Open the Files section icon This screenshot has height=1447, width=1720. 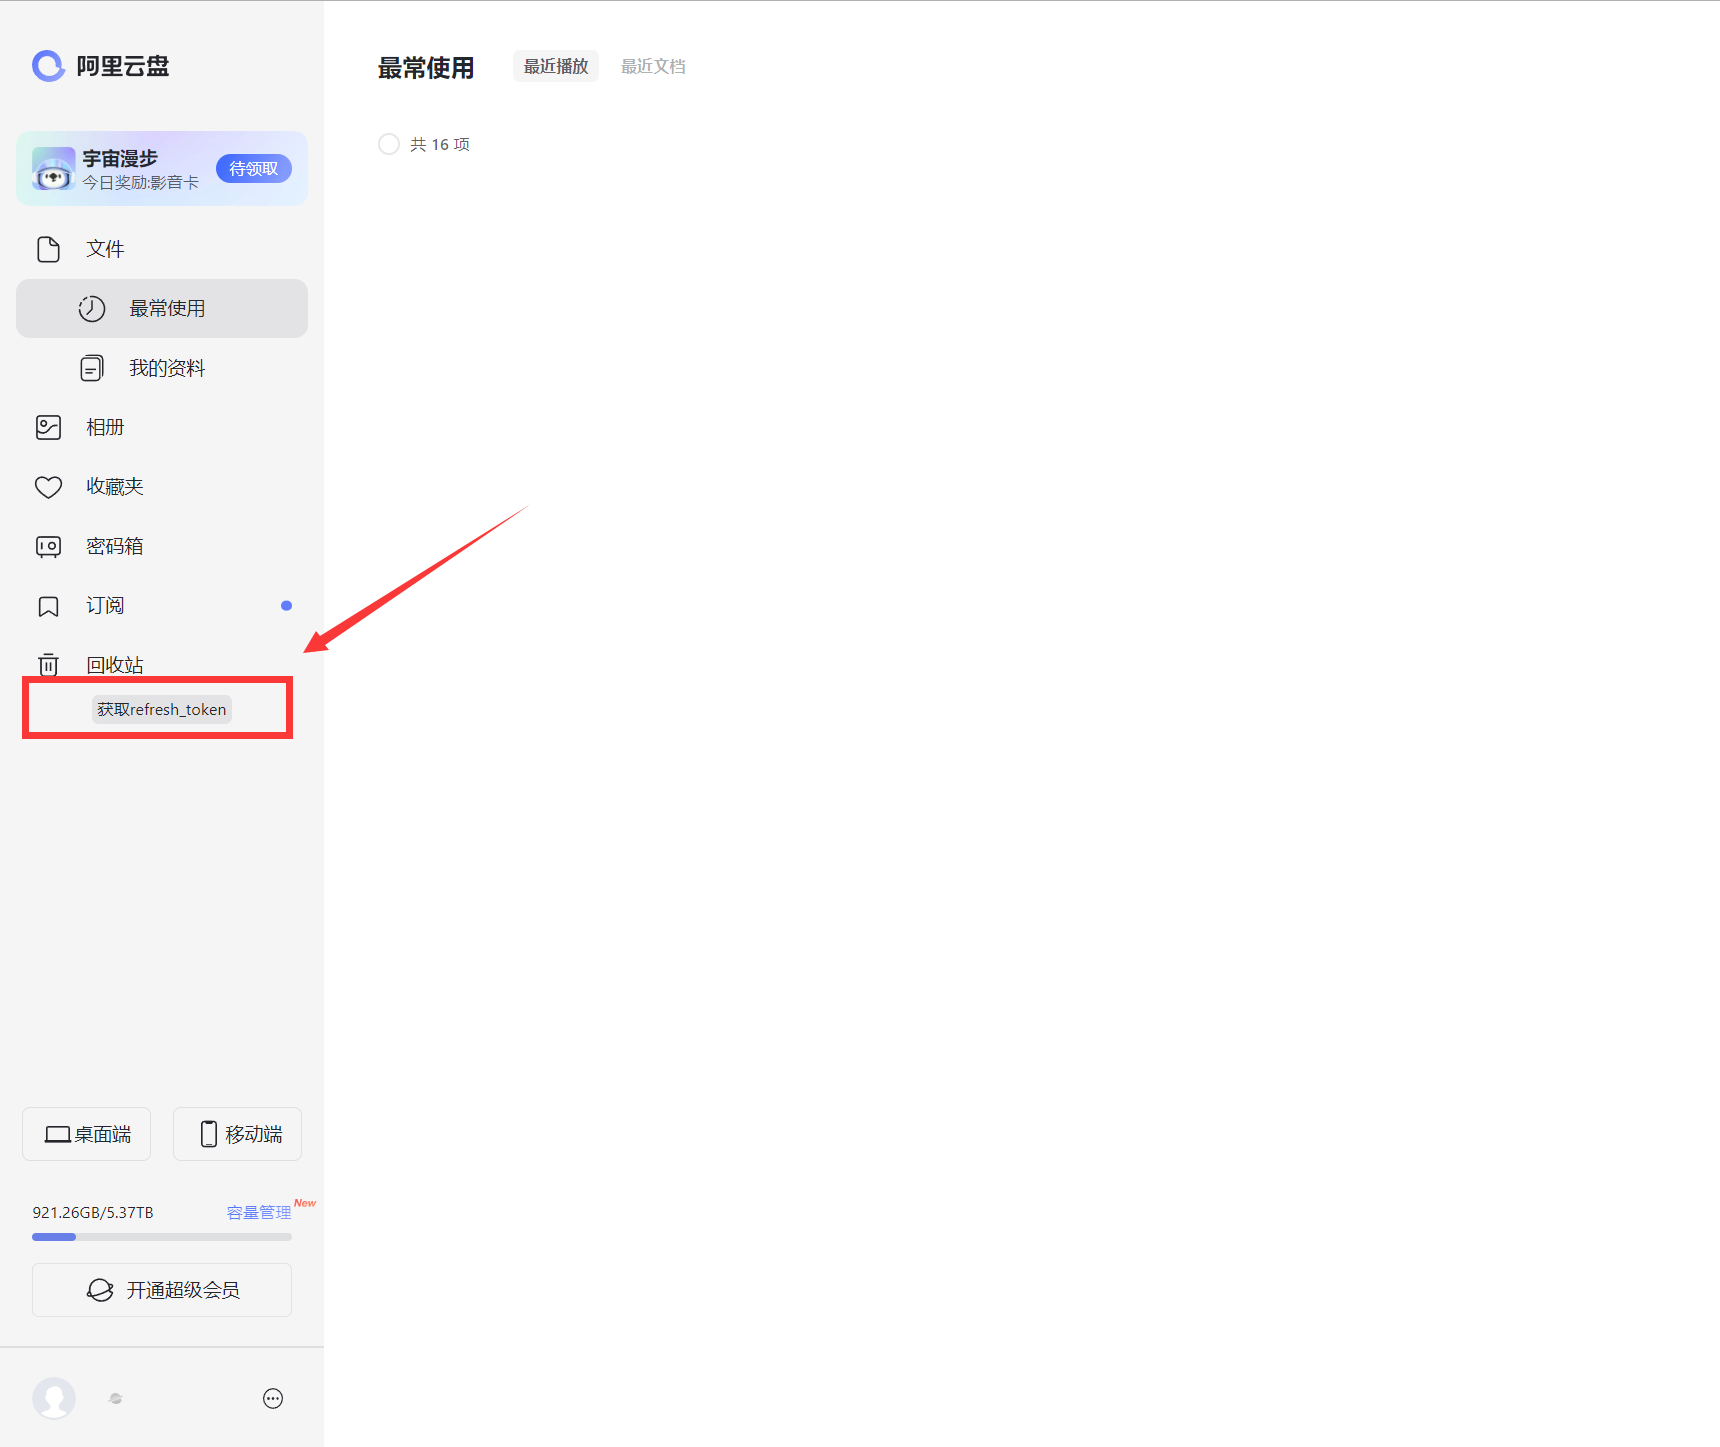pos(48,249)
